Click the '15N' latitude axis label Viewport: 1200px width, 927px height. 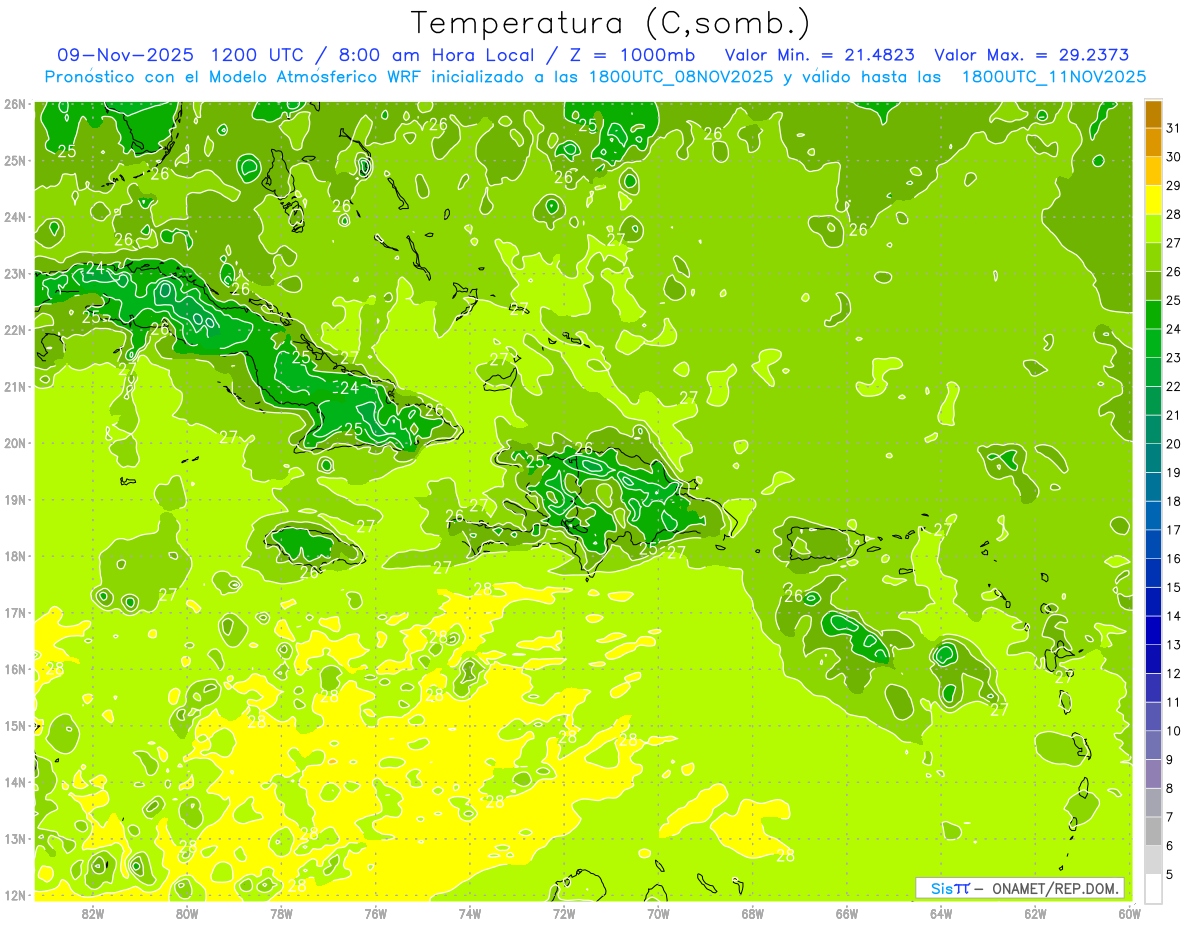[x=14, y=726]
